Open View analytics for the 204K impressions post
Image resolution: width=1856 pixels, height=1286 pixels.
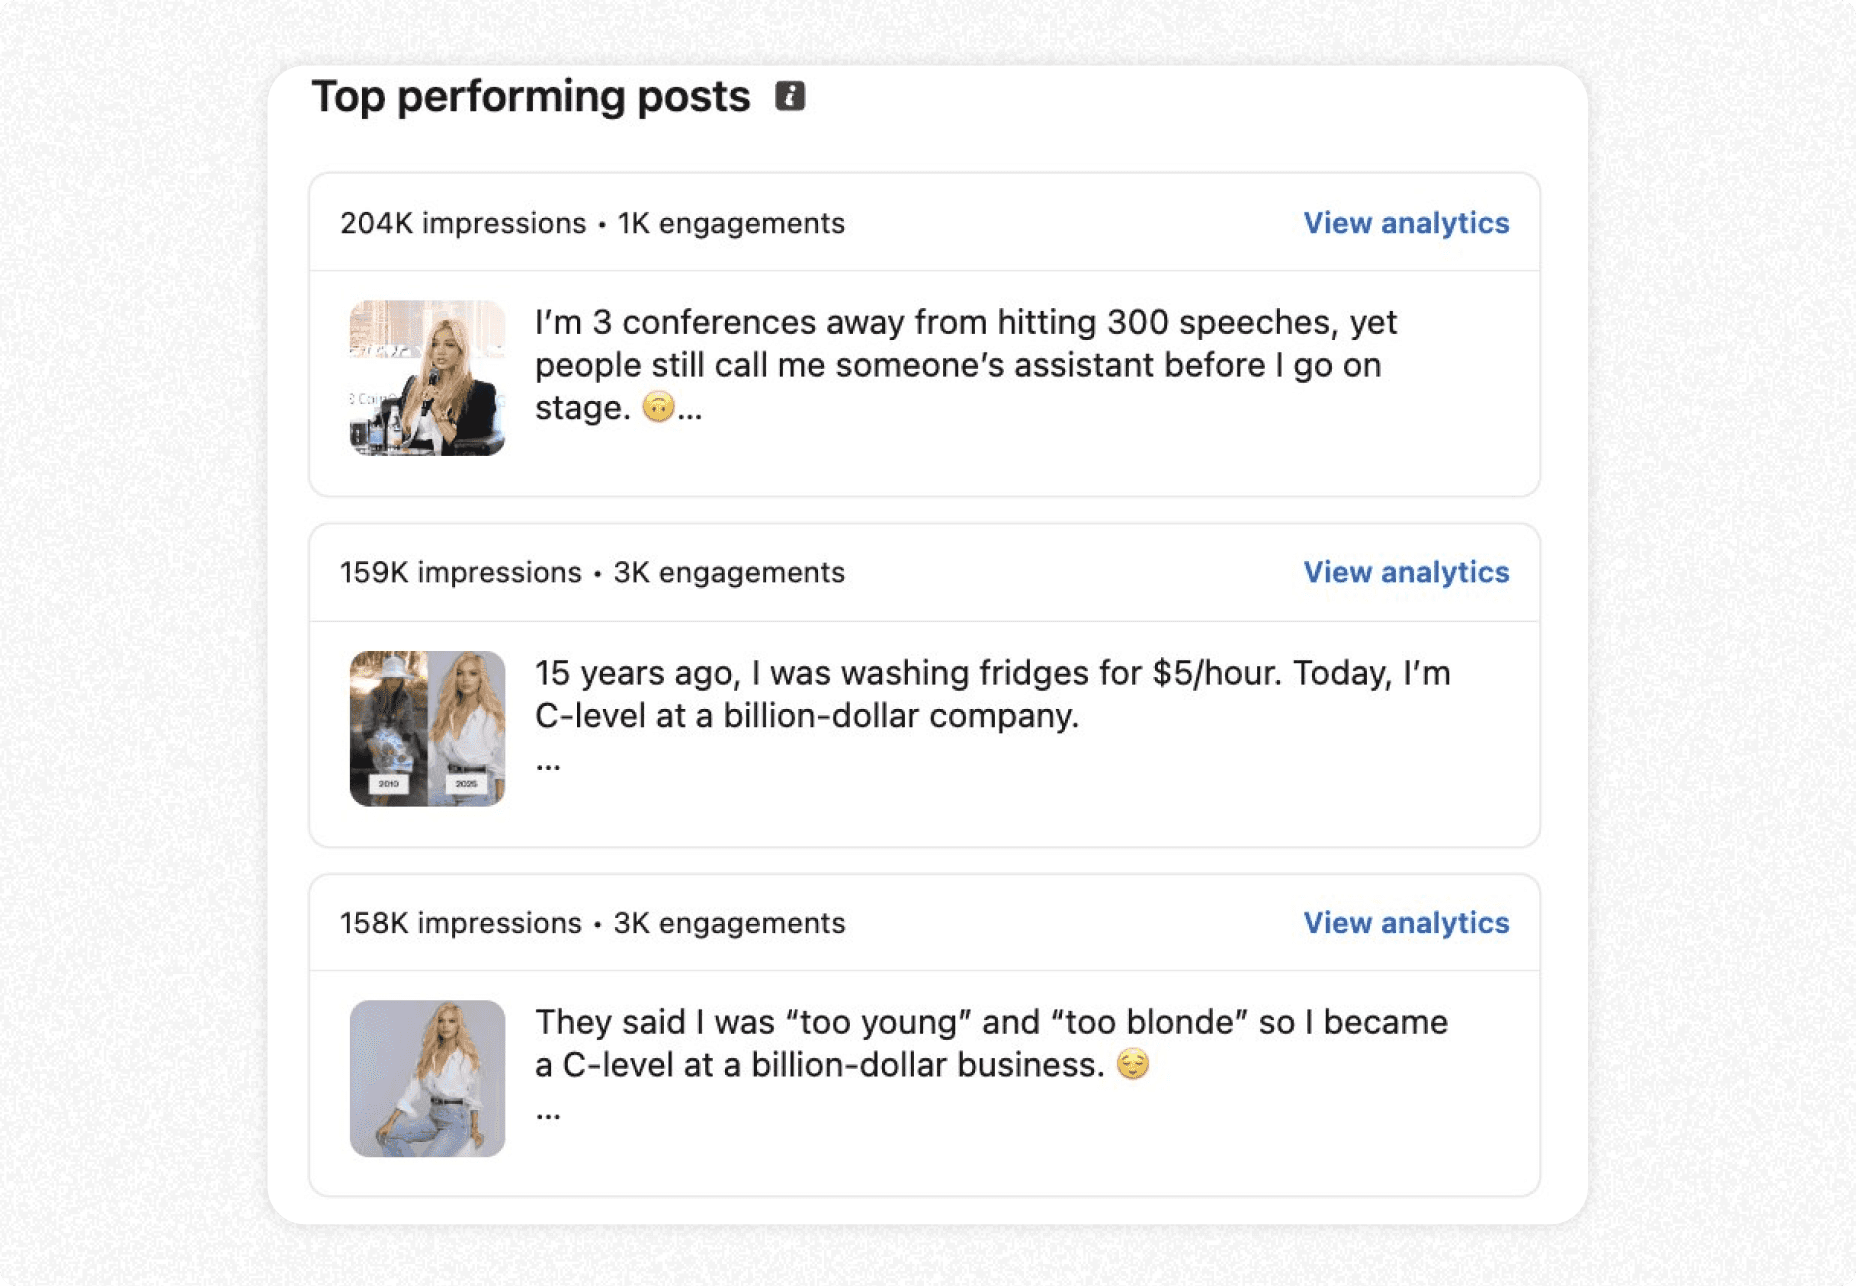point(1406,223)
